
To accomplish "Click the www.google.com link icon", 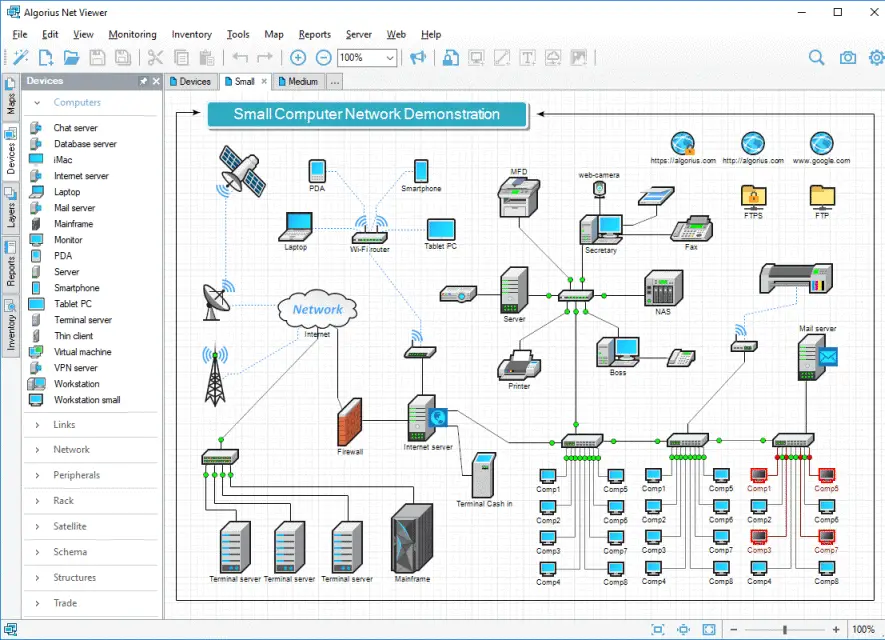I will click(x=821, y=143).
